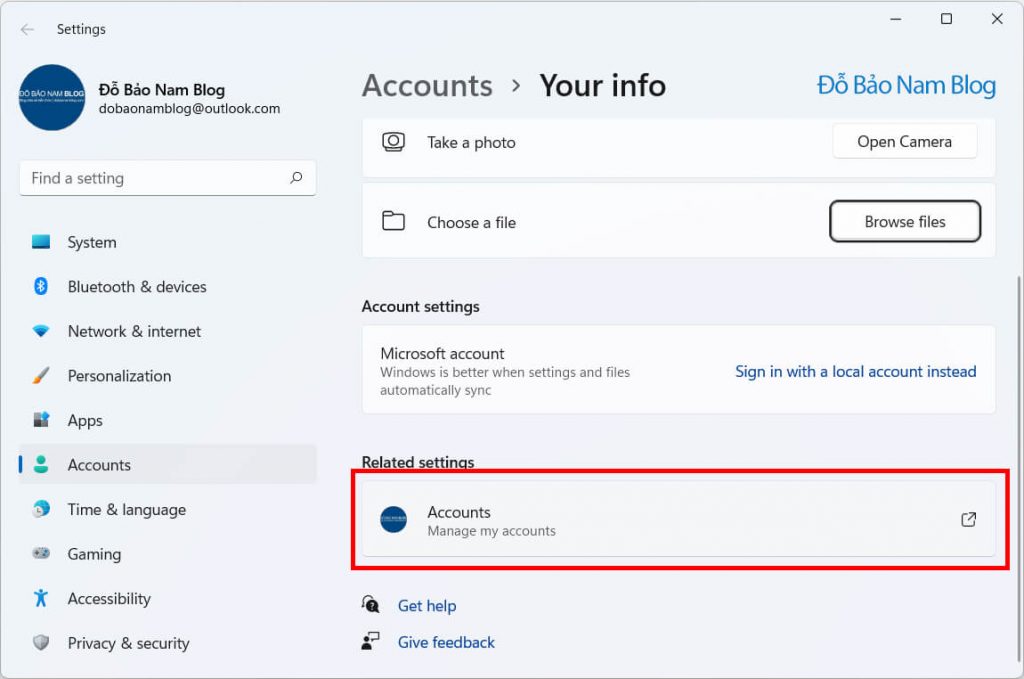Screen dimensions: 1024x679
Task: Open Accessibility settings
Action: tap(168, 598)
